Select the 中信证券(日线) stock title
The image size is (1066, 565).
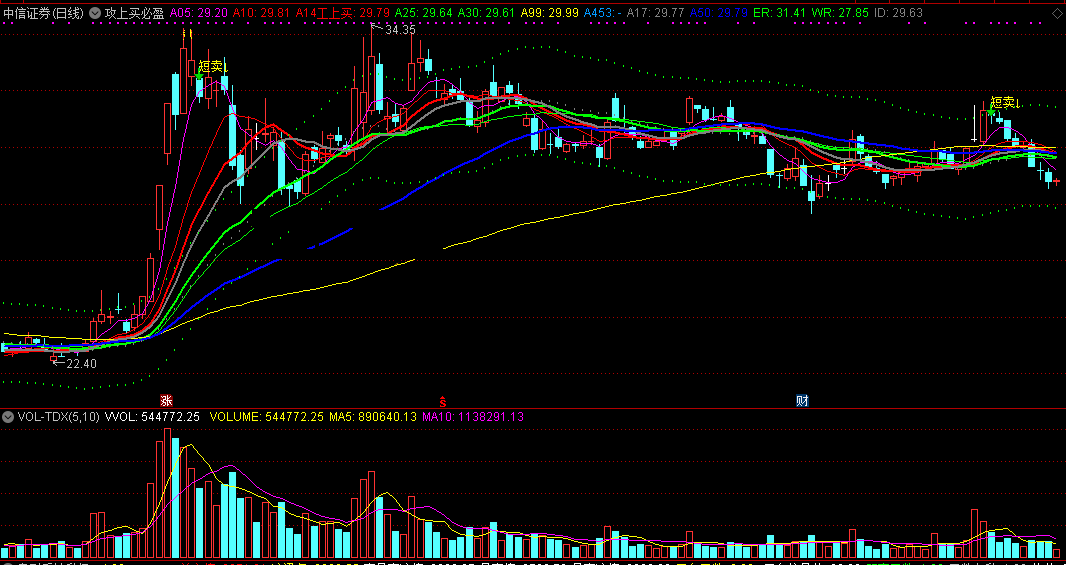(44, 12)
